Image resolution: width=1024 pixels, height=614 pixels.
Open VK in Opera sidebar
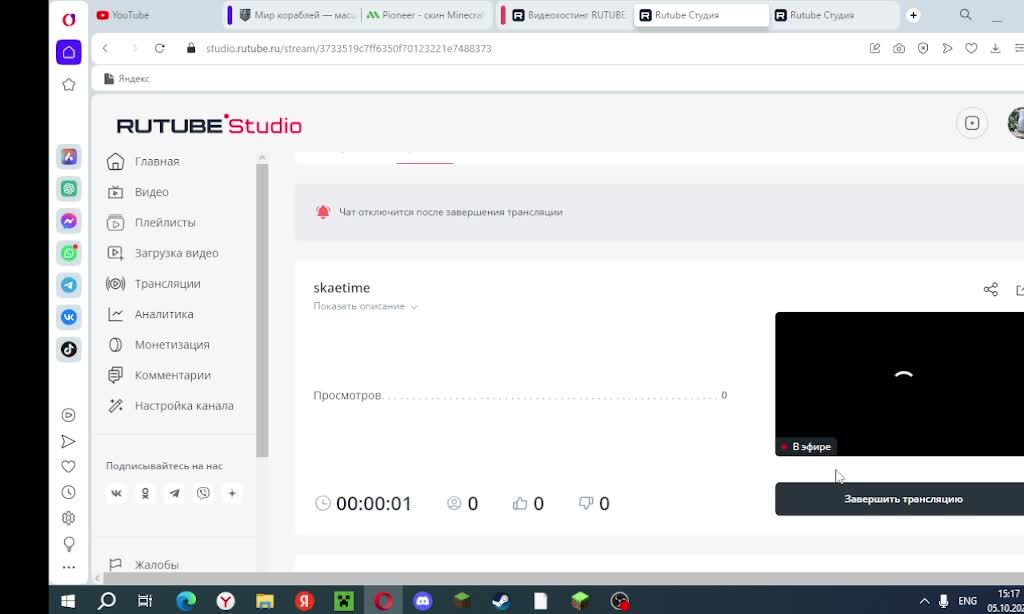point(69,317)
